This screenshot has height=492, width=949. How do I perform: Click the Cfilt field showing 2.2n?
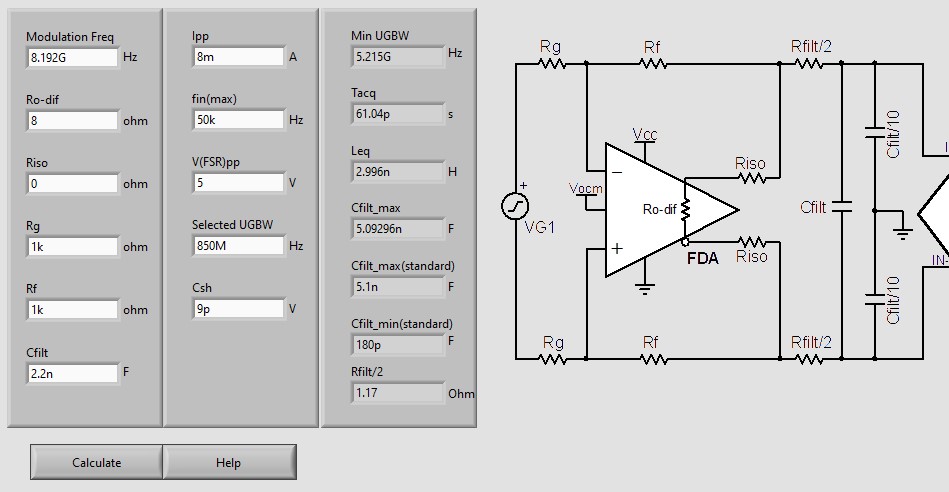[x=73, y=373]
